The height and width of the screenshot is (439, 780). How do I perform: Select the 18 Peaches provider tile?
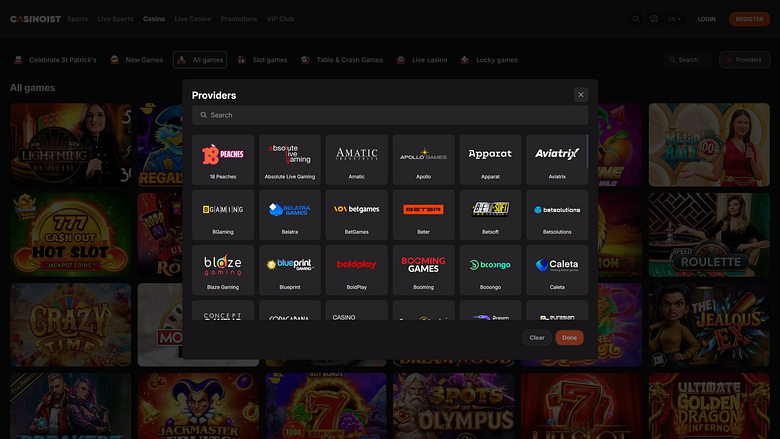[223, 160]
